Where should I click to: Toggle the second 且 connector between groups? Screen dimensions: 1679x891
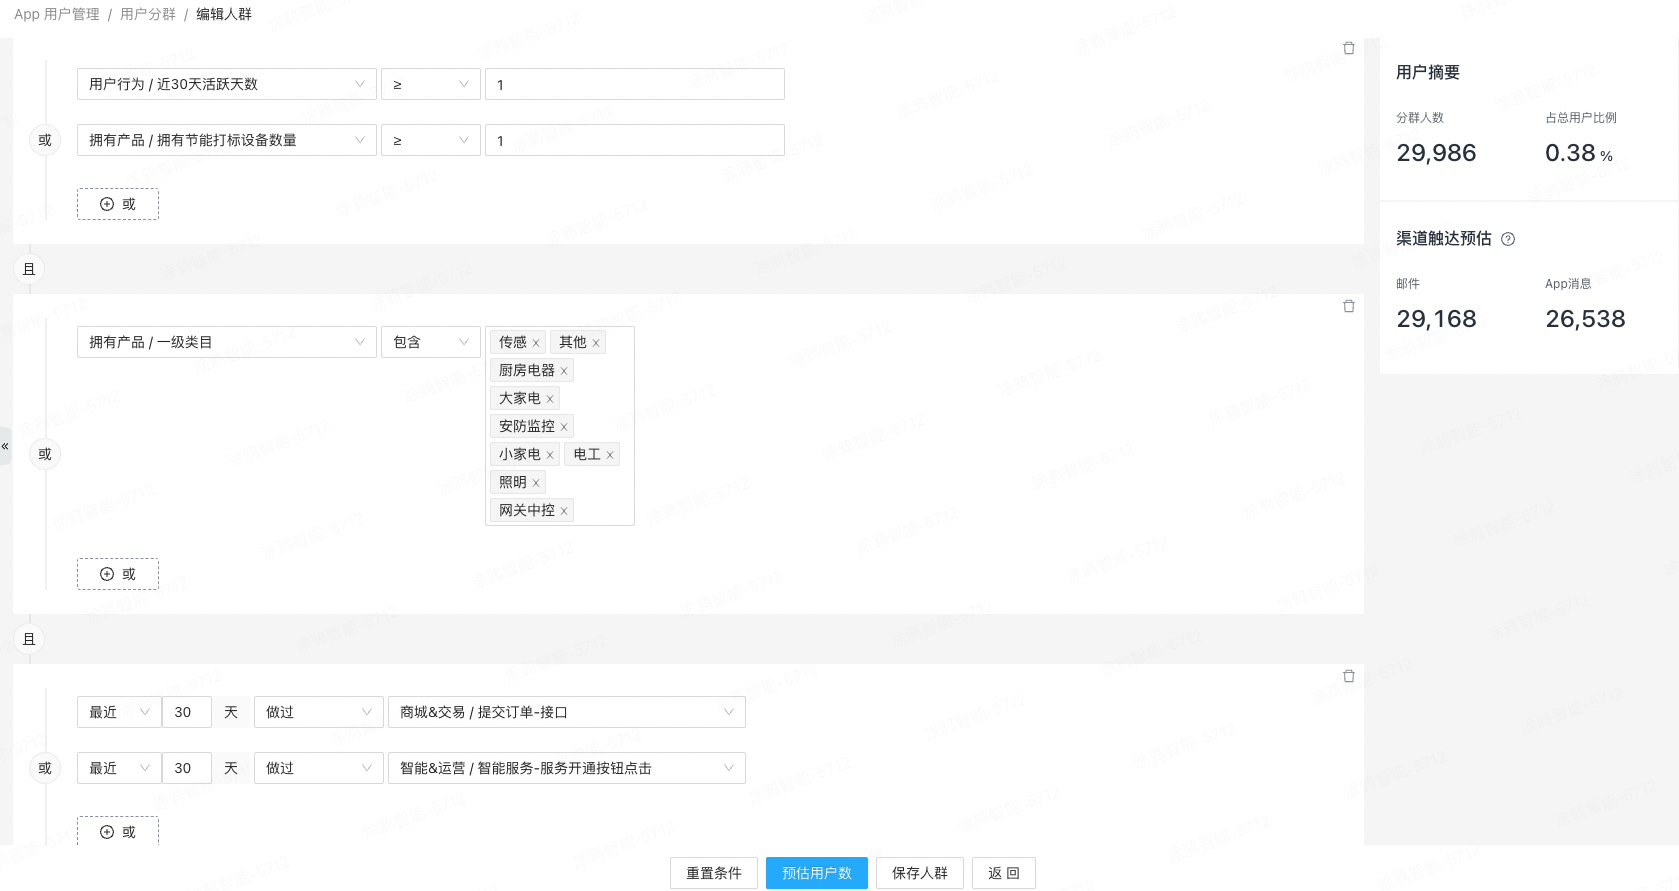[29, 639]
